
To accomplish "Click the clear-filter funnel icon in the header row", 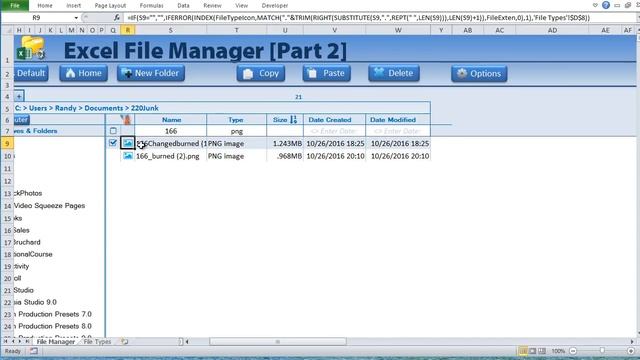I will 127,120.
